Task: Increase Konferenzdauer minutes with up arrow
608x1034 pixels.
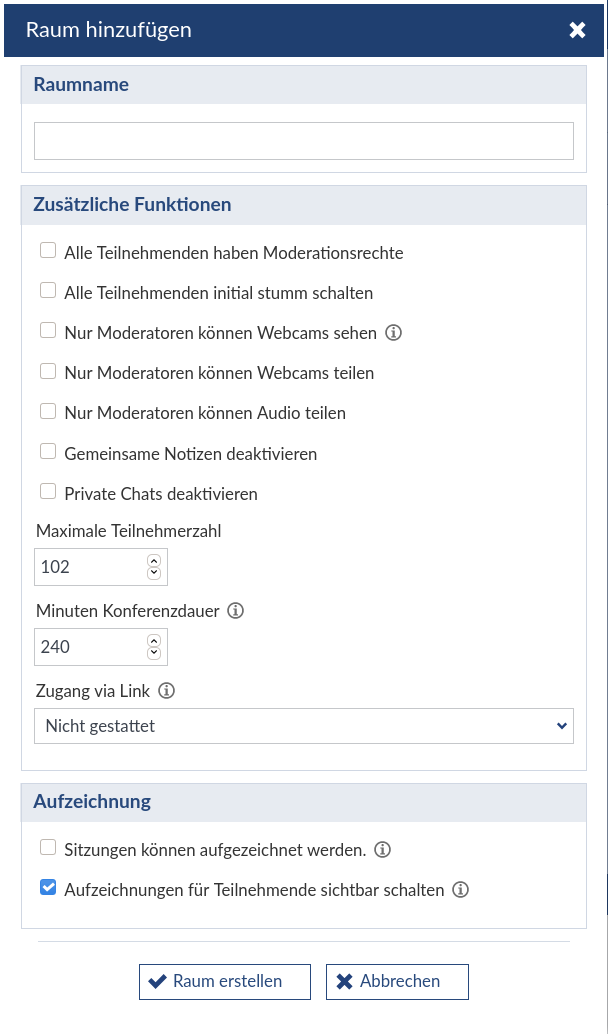Action: 154,641
